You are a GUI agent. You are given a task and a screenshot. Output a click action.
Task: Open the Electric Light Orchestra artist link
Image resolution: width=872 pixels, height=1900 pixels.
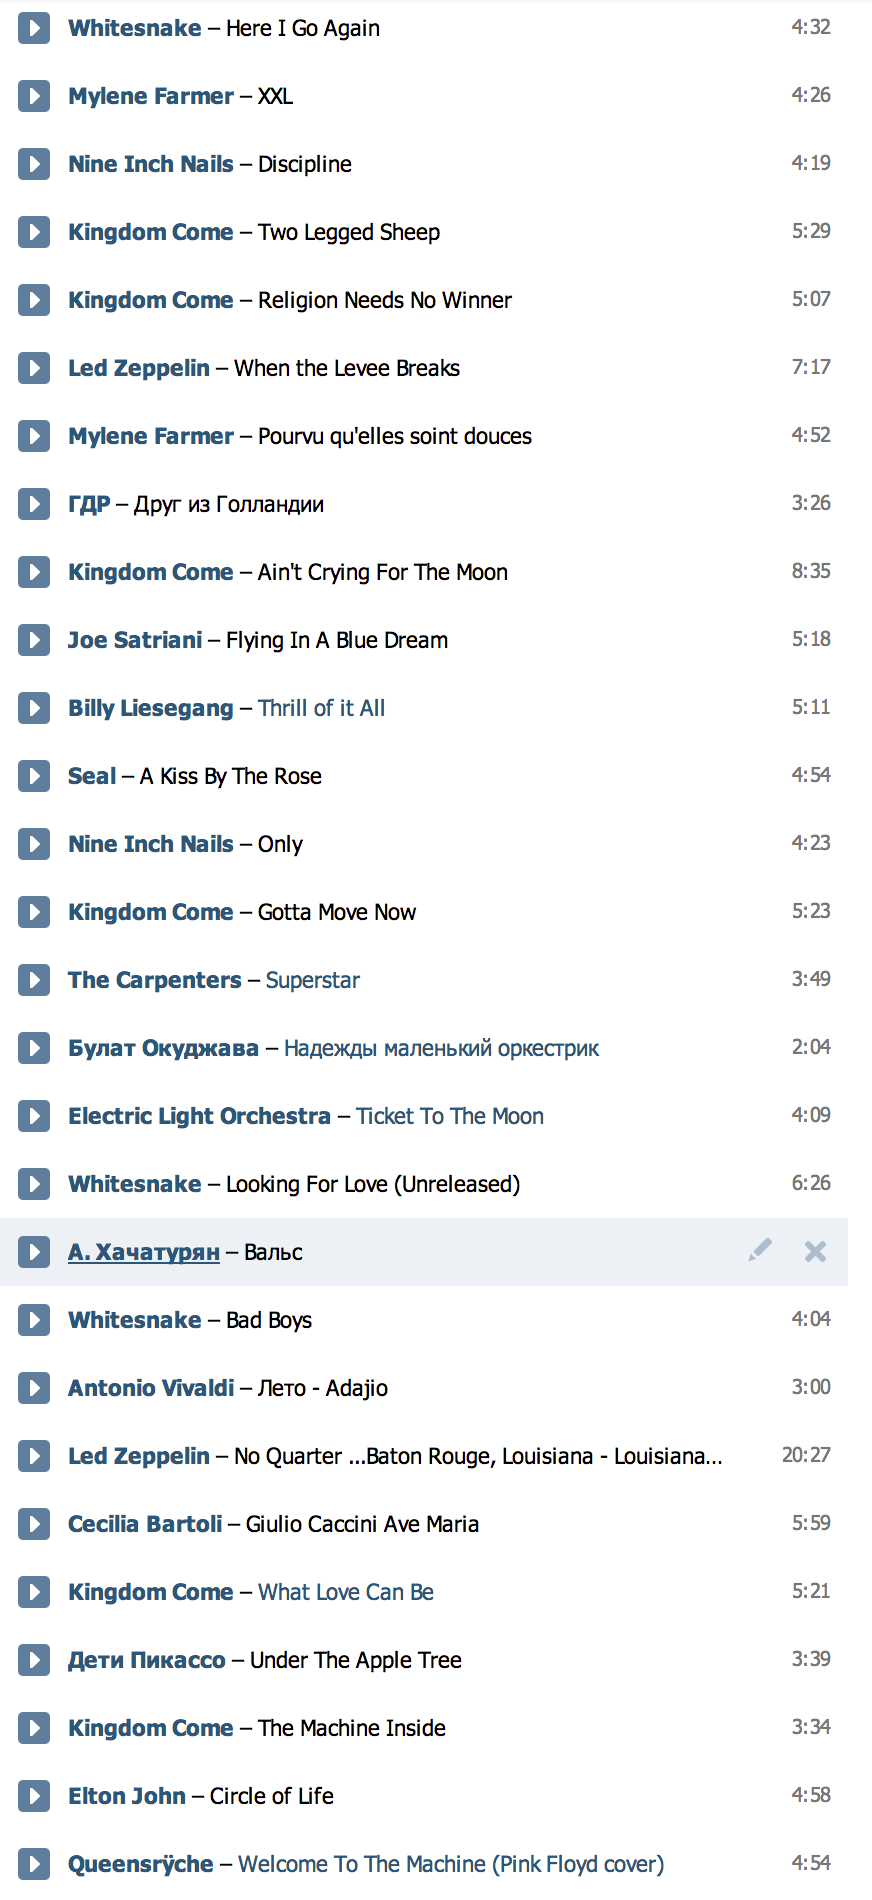199,1116
